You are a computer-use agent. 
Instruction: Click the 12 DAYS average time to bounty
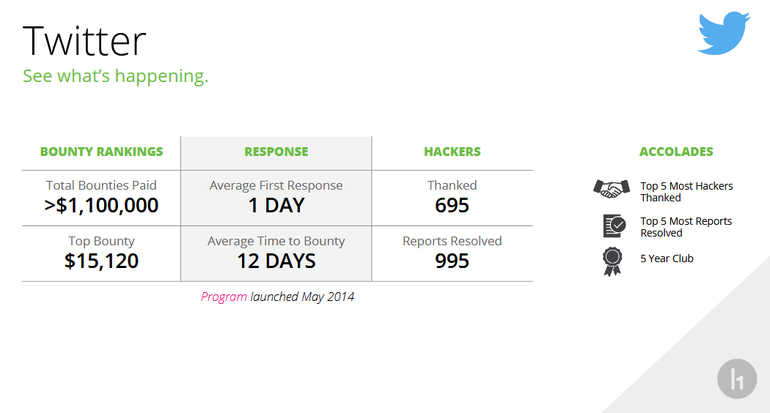click(276, 261)
